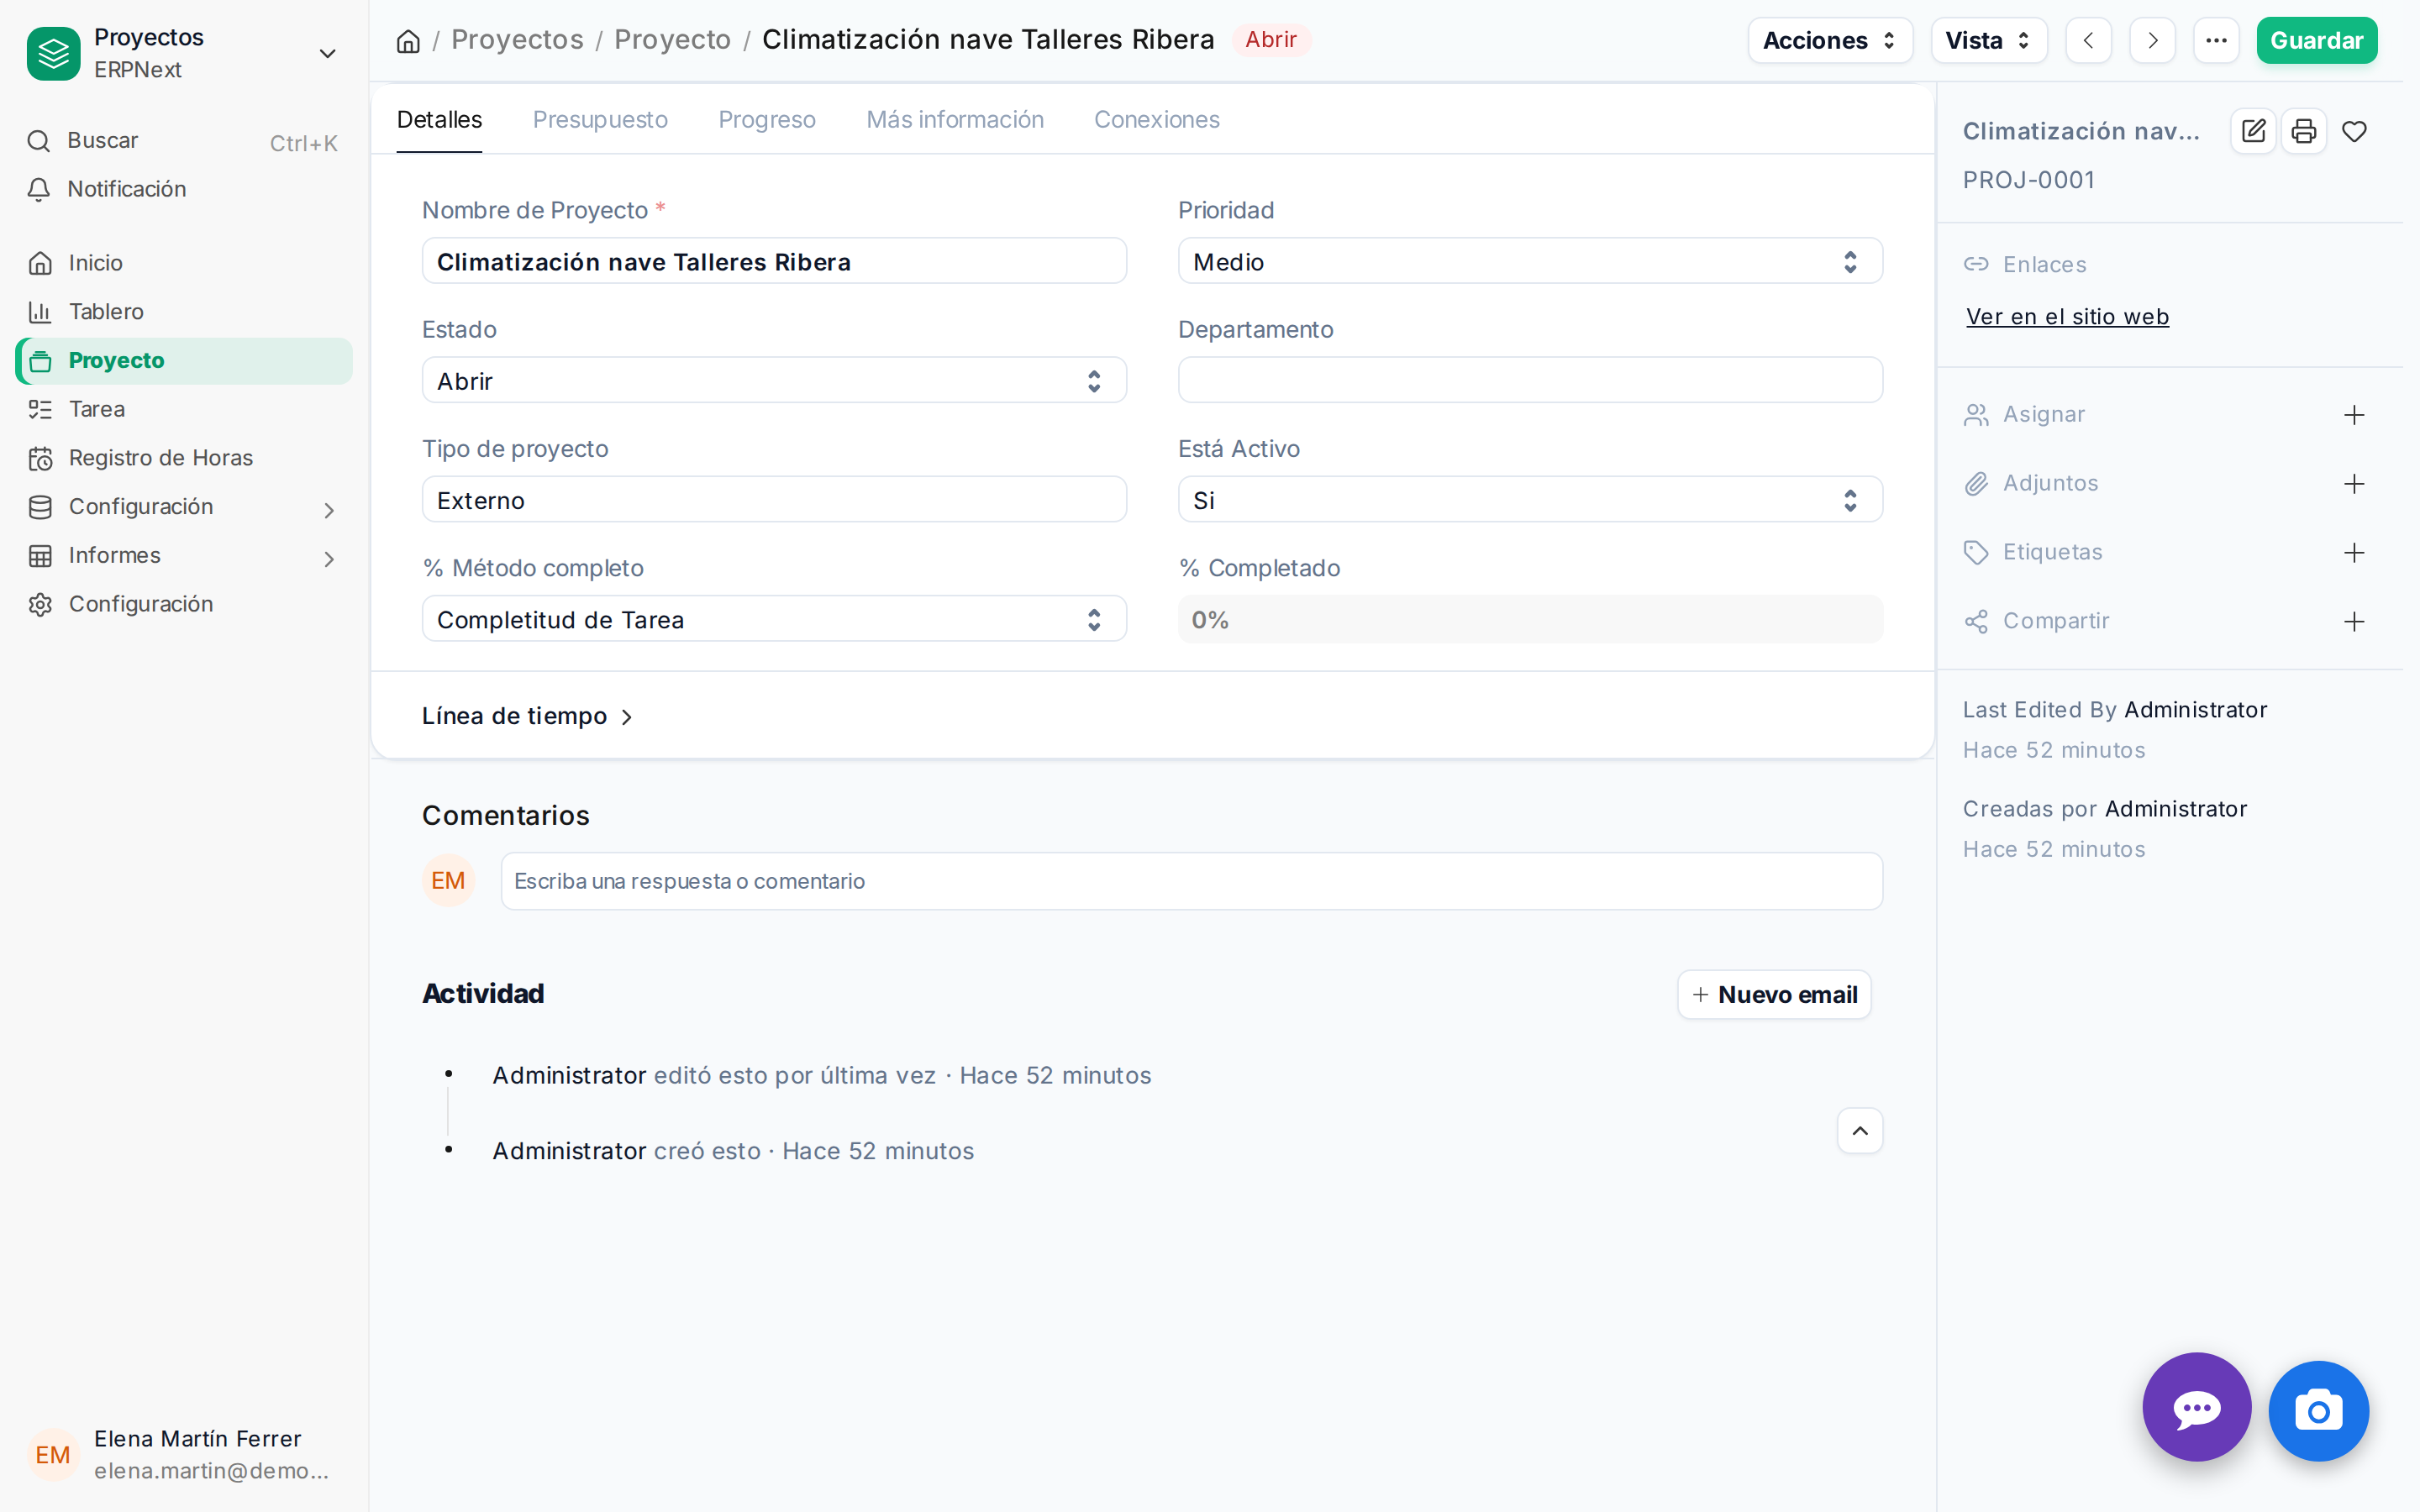Switch to the Conexiones tab
This screenshot has height=1512, width=2420.
(1156, 119)
